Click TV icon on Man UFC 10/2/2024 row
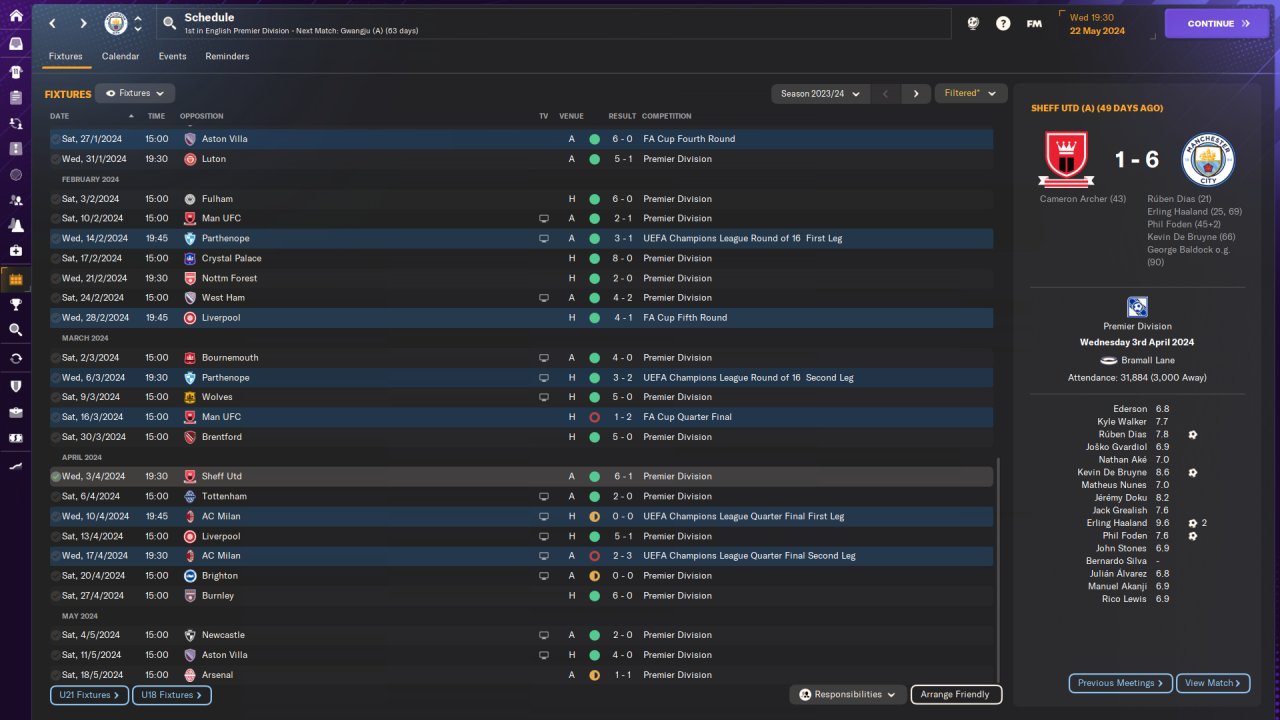 (544, 218)
